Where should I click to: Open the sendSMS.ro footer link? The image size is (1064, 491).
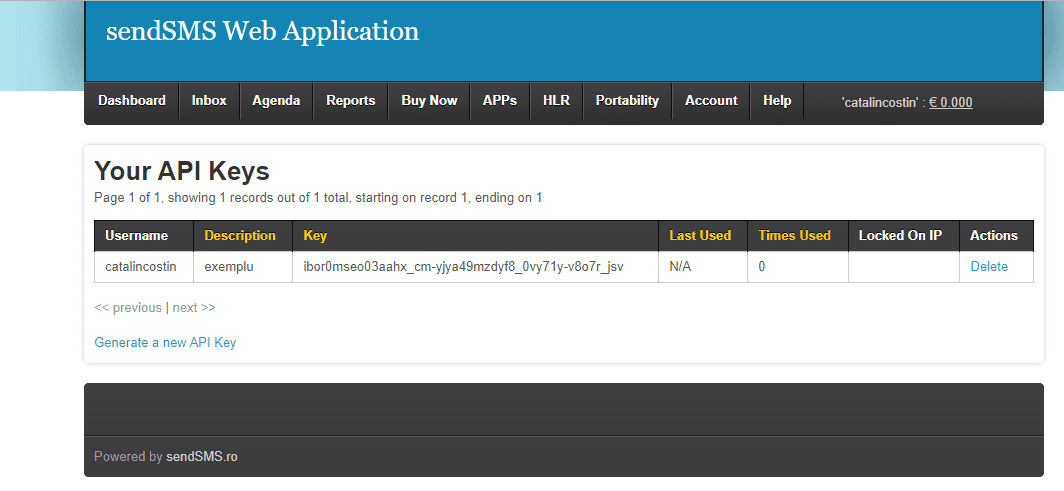pyautogui.click(x=202, y=457)
